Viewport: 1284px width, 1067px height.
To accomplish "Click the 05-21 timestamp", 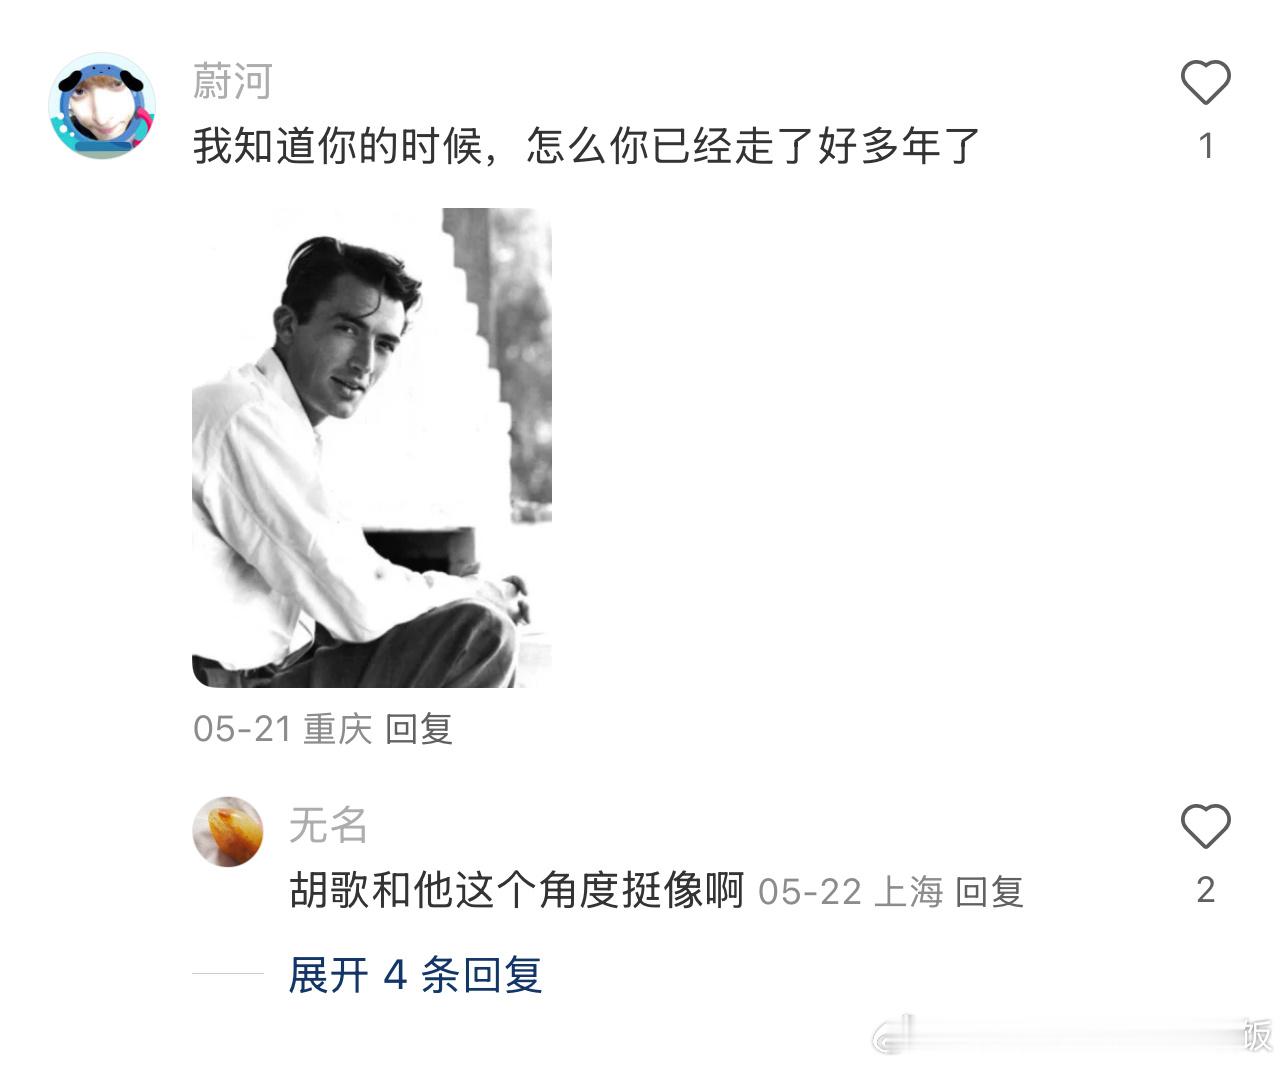I will pos(241,729).
